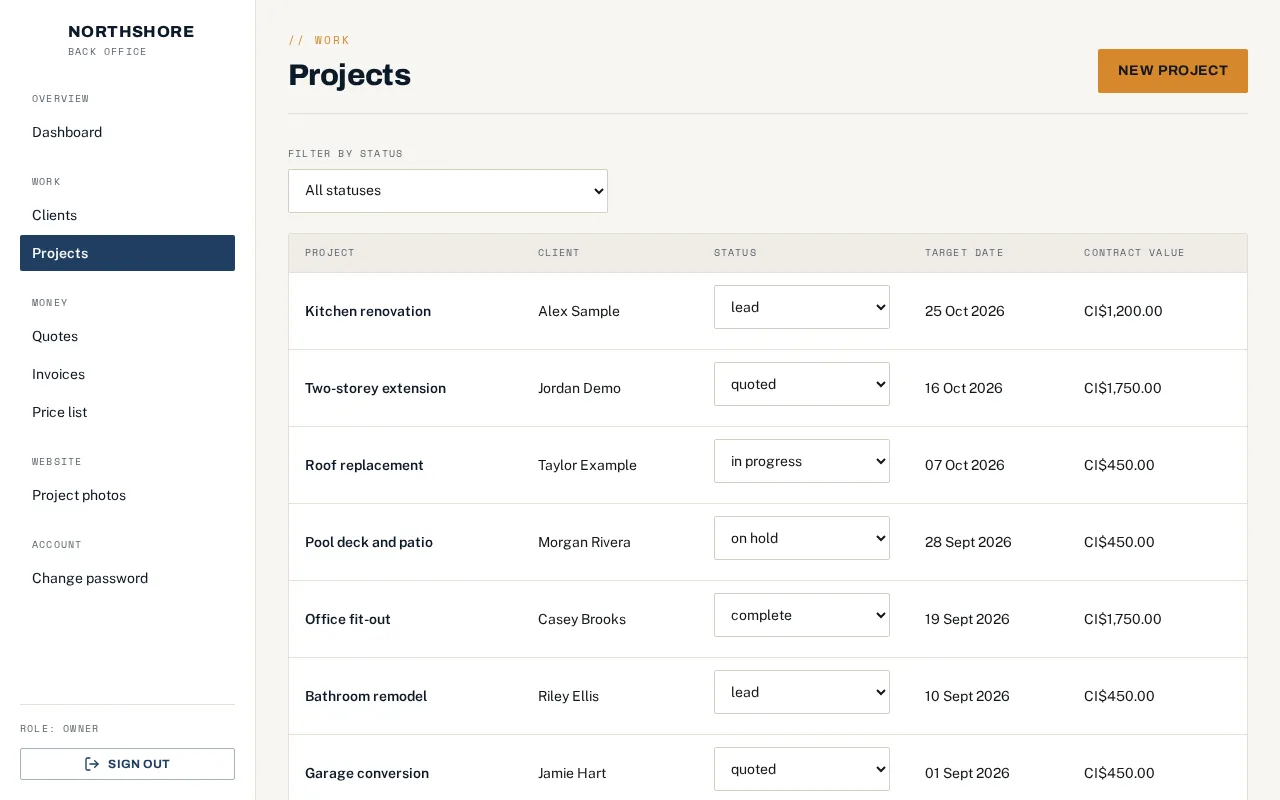Click client Casey Brooks
Screen dimensions: 1280x800
582,619
